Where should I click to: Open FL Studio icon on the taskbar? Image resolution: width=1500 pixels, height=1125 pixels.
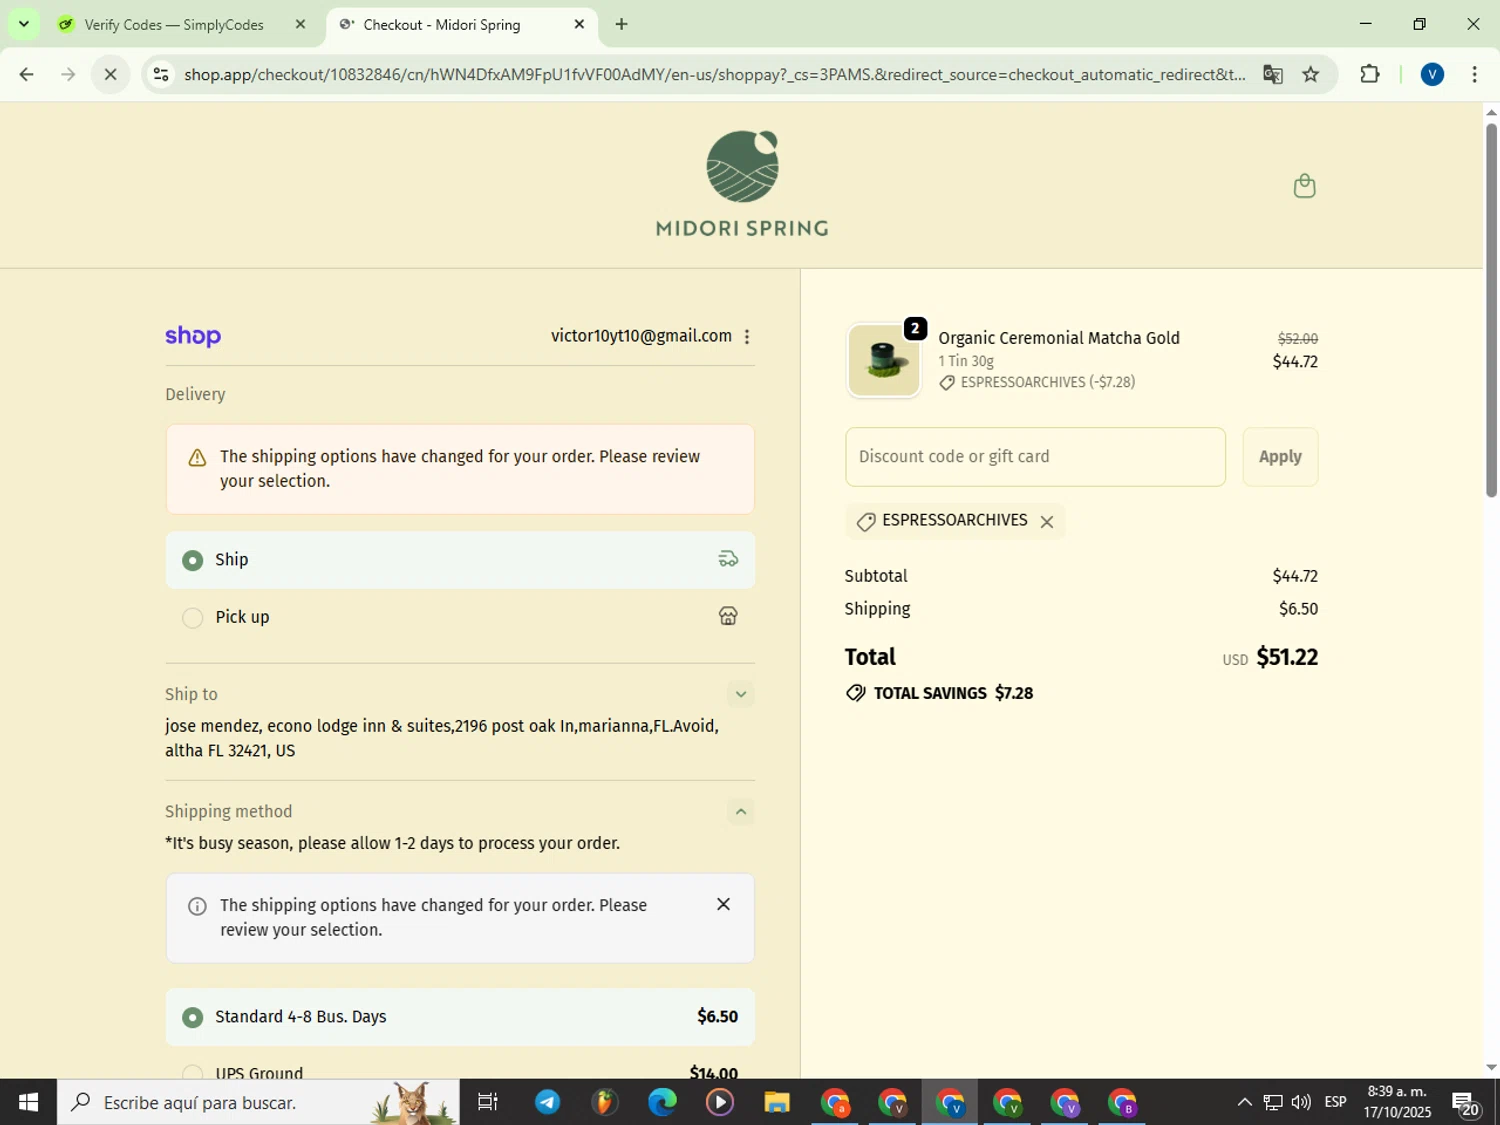[x=604, y=1102]
